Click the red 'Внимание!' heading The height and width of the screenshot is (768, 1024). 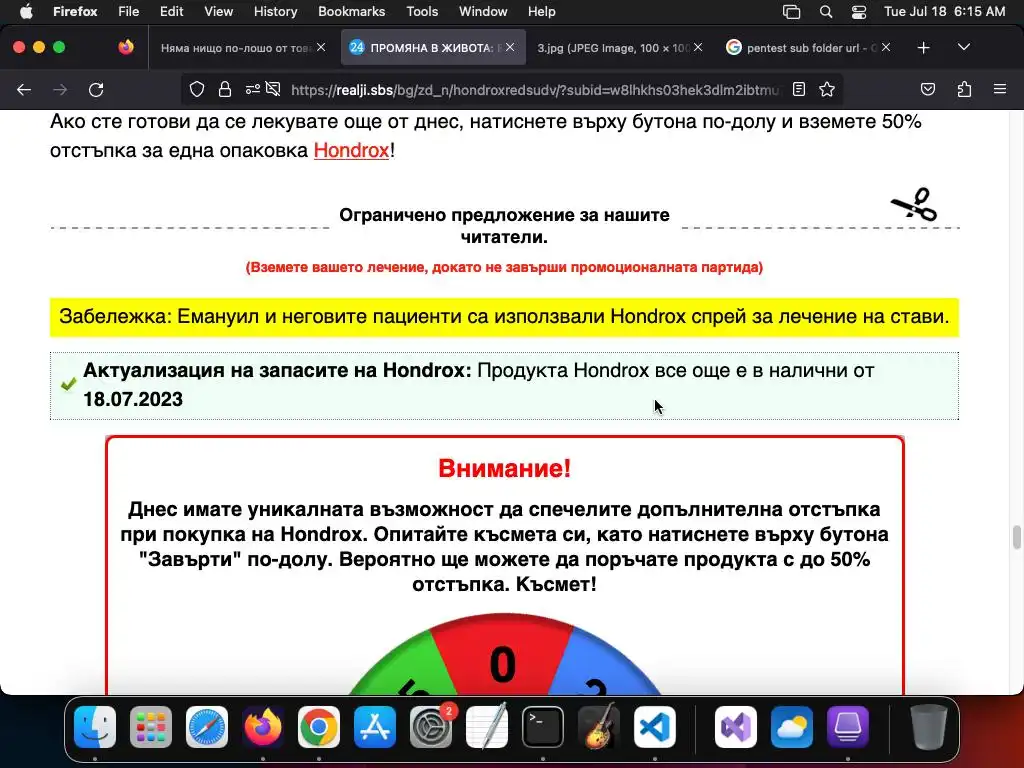pos(504,468)
